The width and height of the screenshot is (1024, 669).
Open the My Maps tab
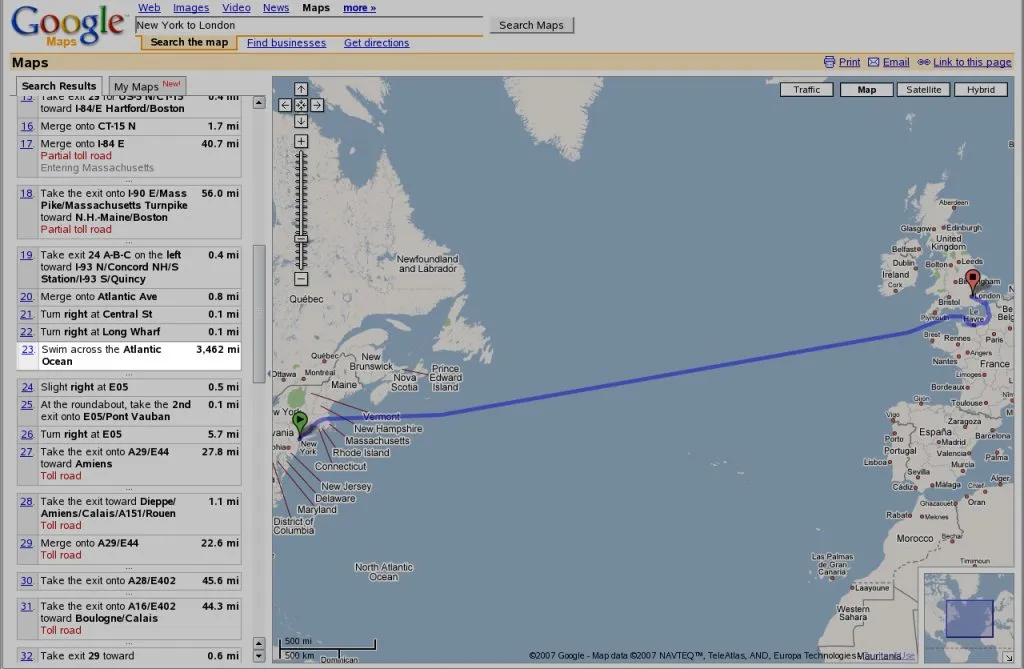click(147, 86)
